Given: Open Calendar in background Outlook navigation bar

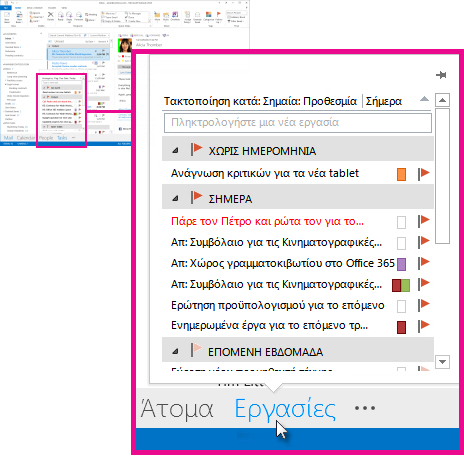Looking at the screenshot, I should (25, 138).
